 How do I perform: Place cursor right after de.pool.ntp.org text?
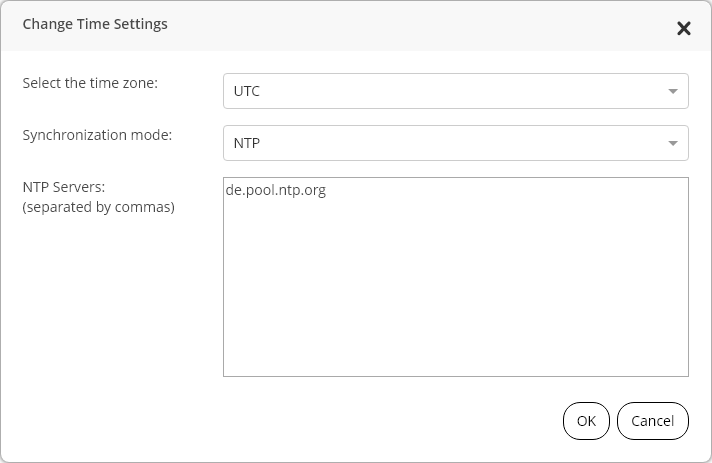pos(327,190)
